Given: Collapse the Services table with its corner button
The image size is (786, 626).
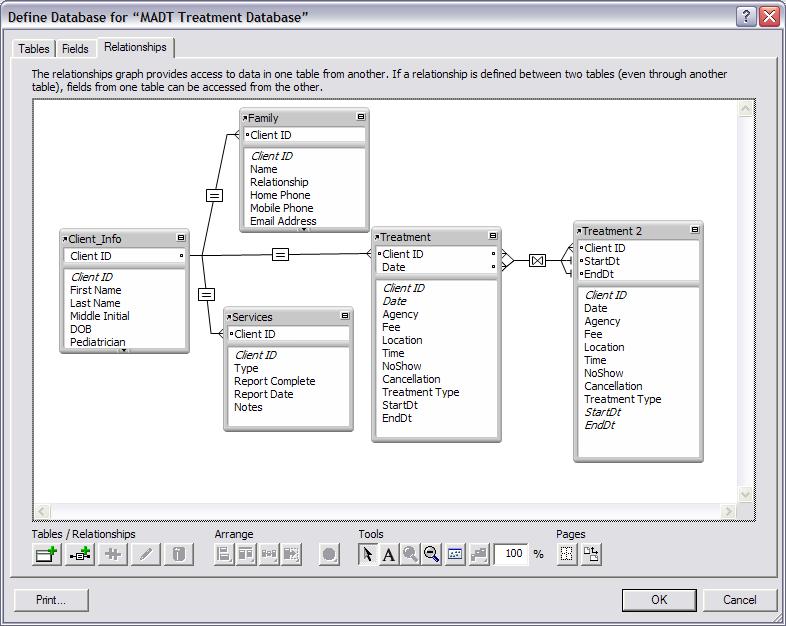Looking at the screenshot, I should point(345,316).
